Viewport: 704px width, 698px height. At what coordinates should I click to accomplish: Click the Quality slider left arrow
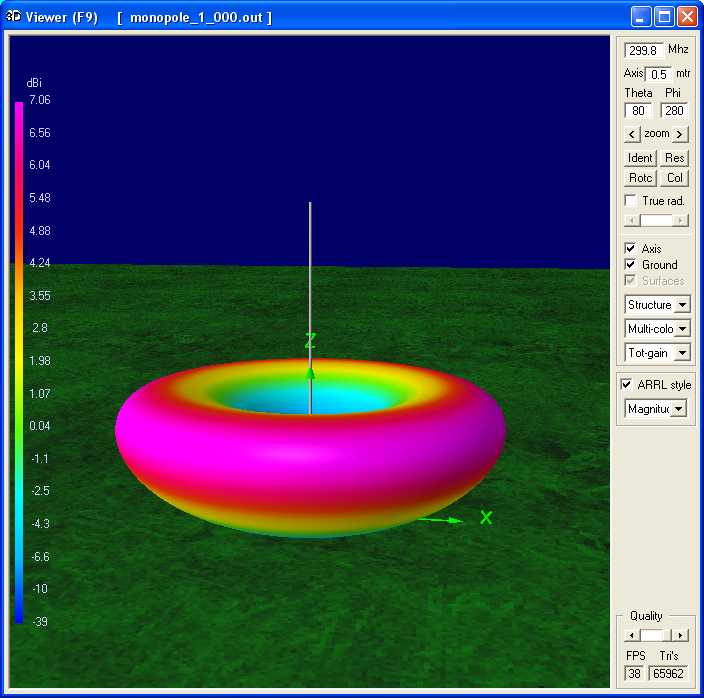coord(631,635)
